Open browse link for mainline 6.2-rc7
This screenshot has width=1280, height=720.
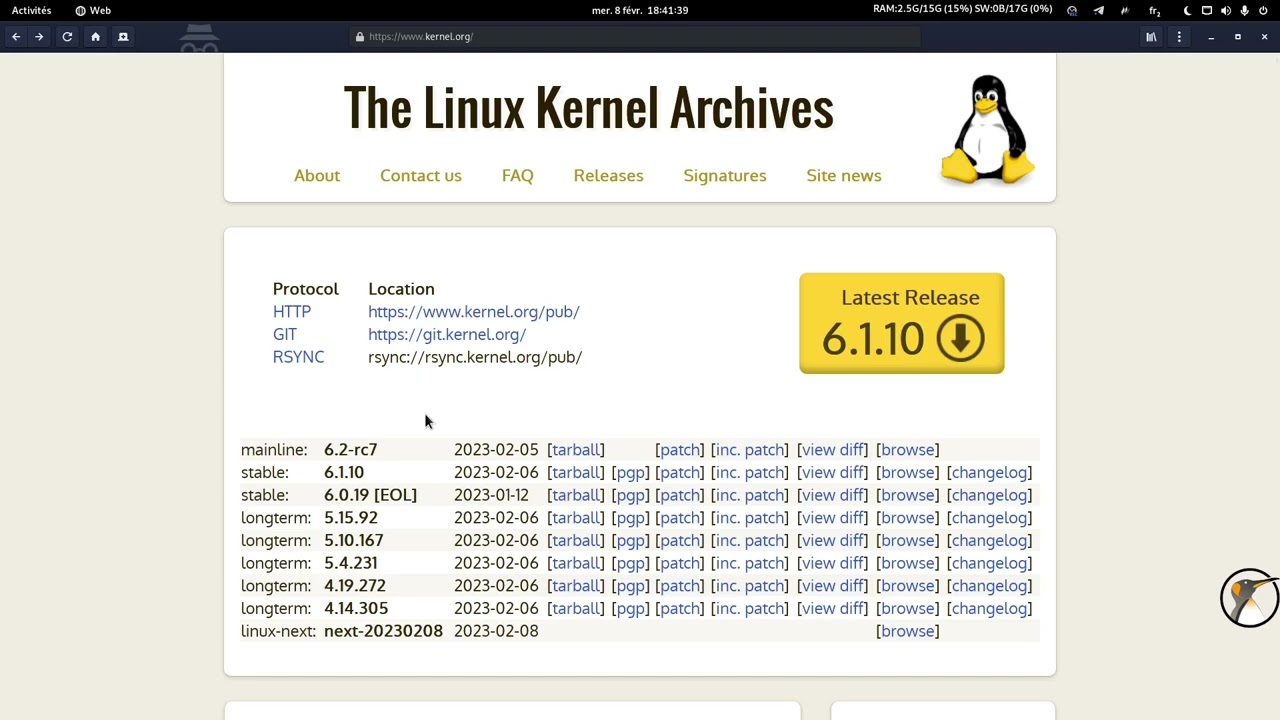point(908,450)
